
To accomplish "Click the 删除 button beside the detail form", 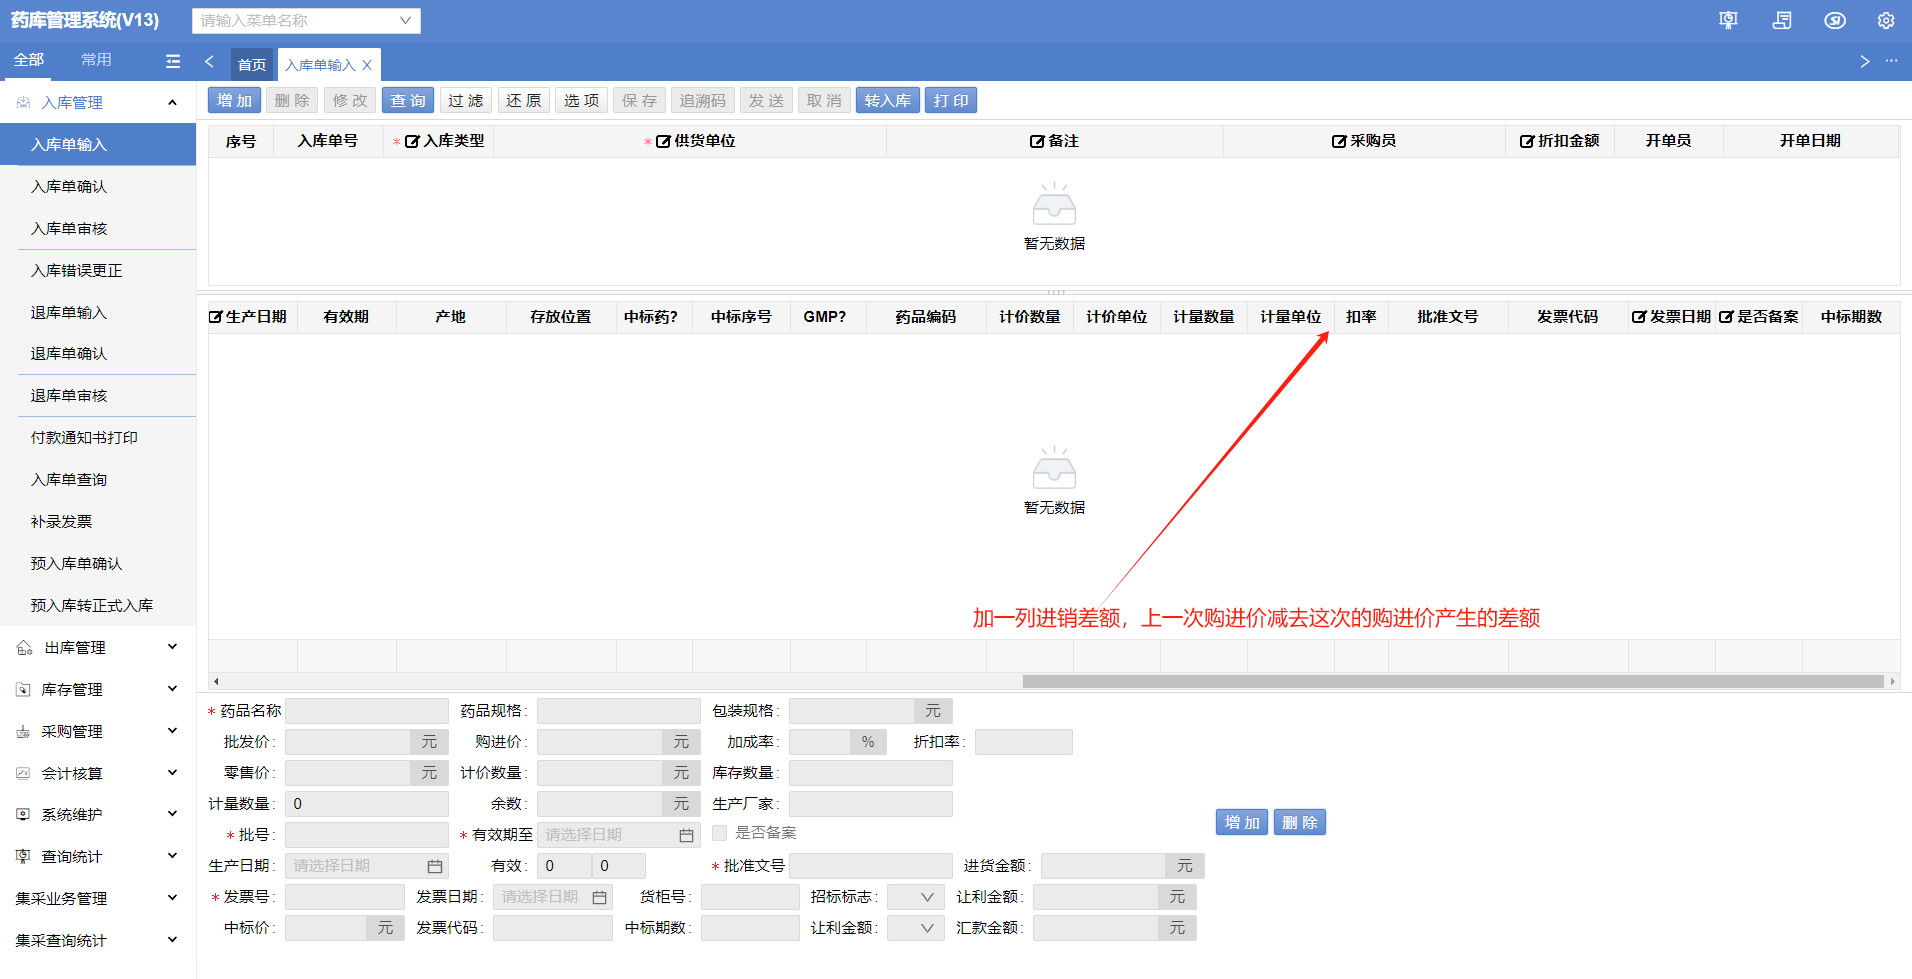I will click(1300, 823).
